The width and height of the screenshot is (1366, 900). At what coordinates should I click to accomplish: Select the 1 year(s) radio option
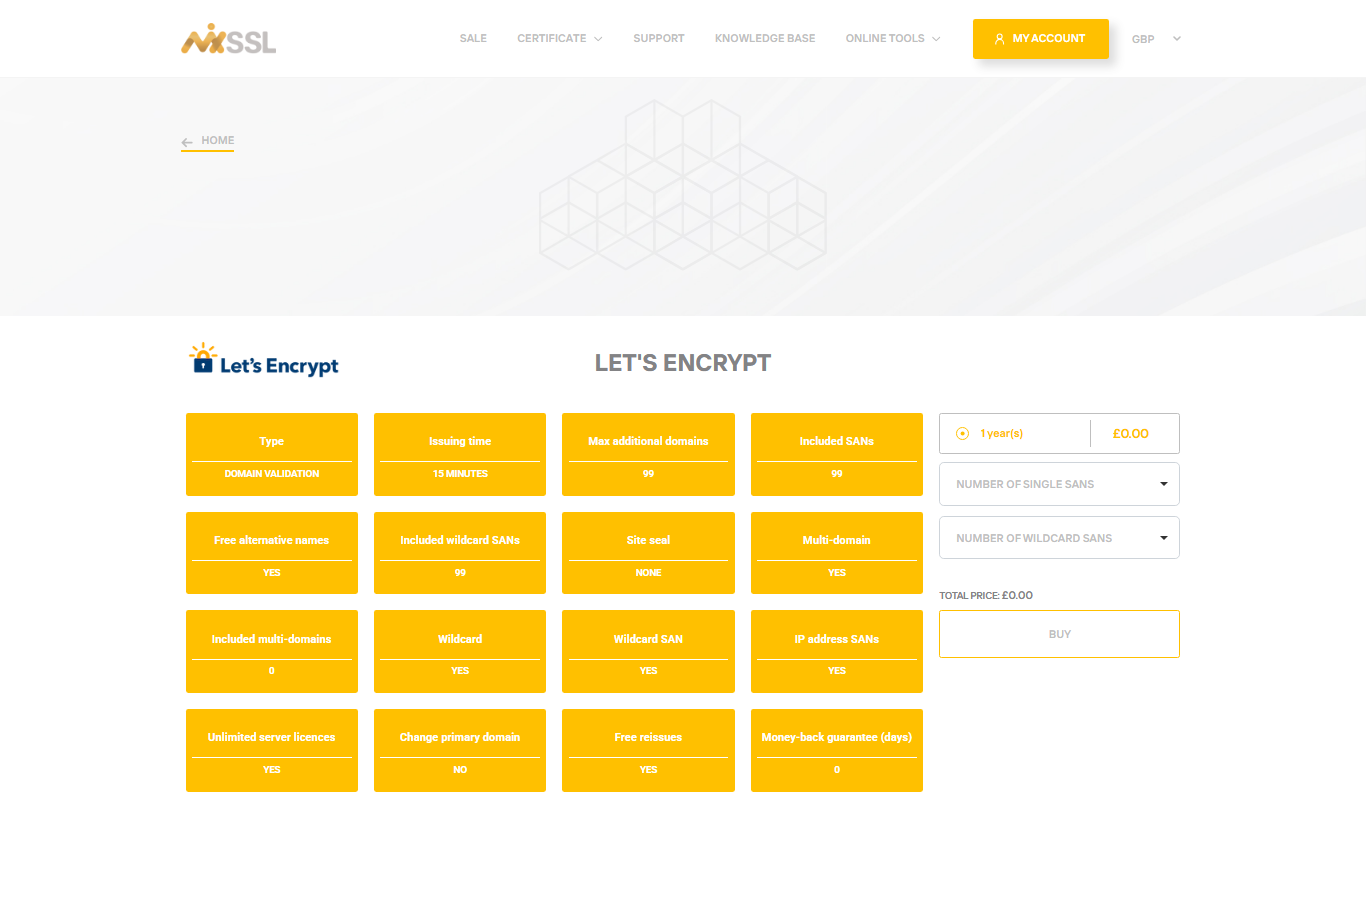point(962,434)
